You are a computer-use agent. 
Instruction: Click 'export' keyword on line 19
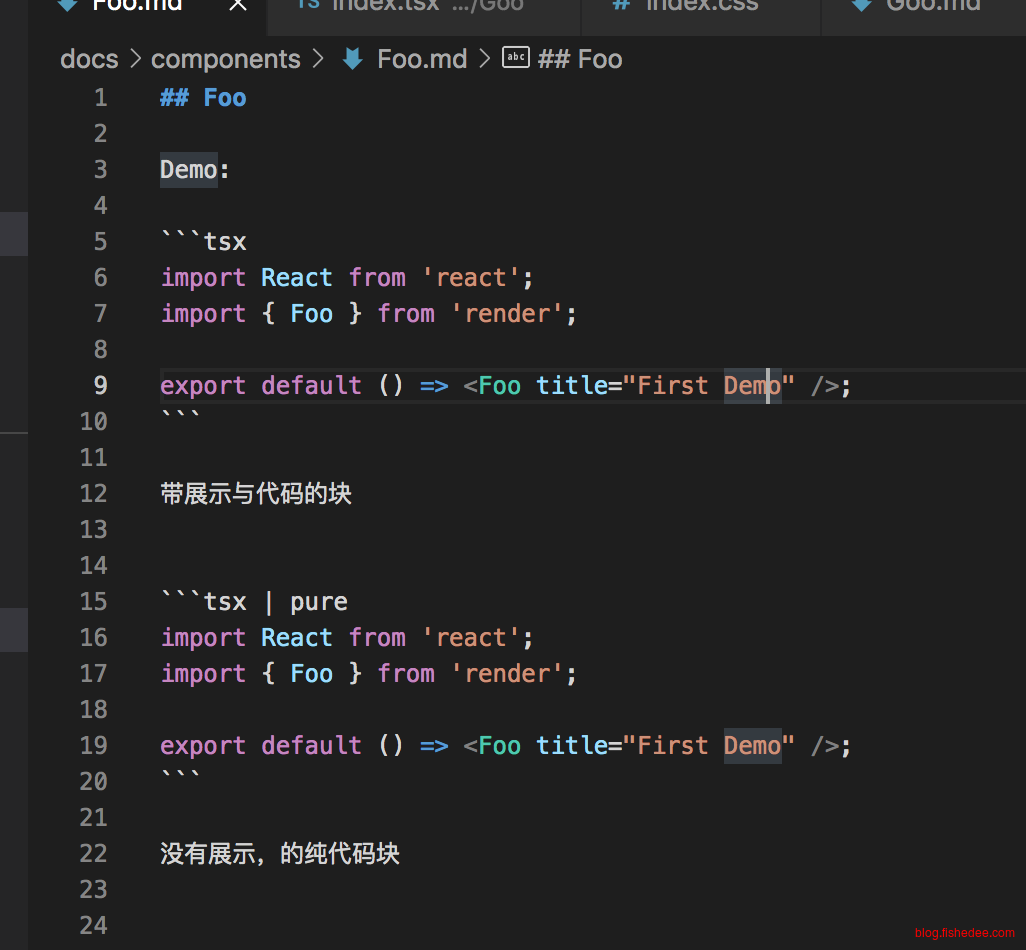tap(203, 746)
